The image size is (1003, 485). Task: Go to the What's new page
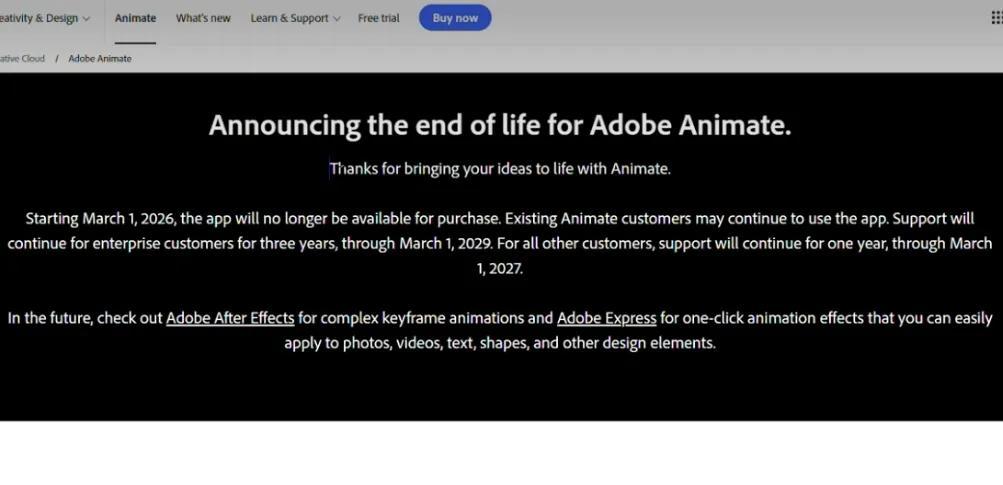click(203, 18)
